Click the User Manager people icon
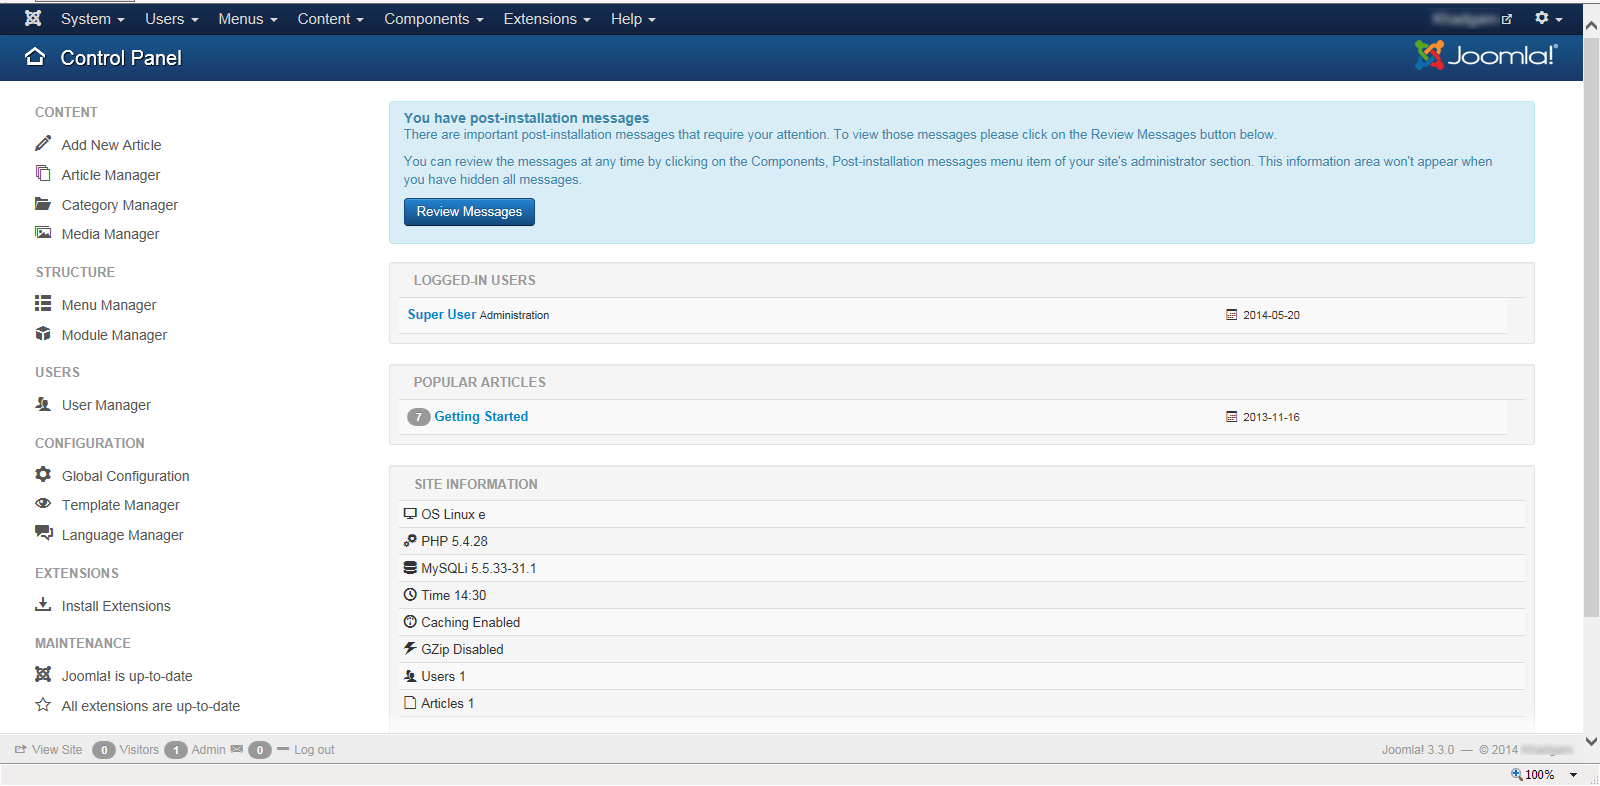This screenshot has height=786, width=1600. pyautogui.click(x=43, y=404)
